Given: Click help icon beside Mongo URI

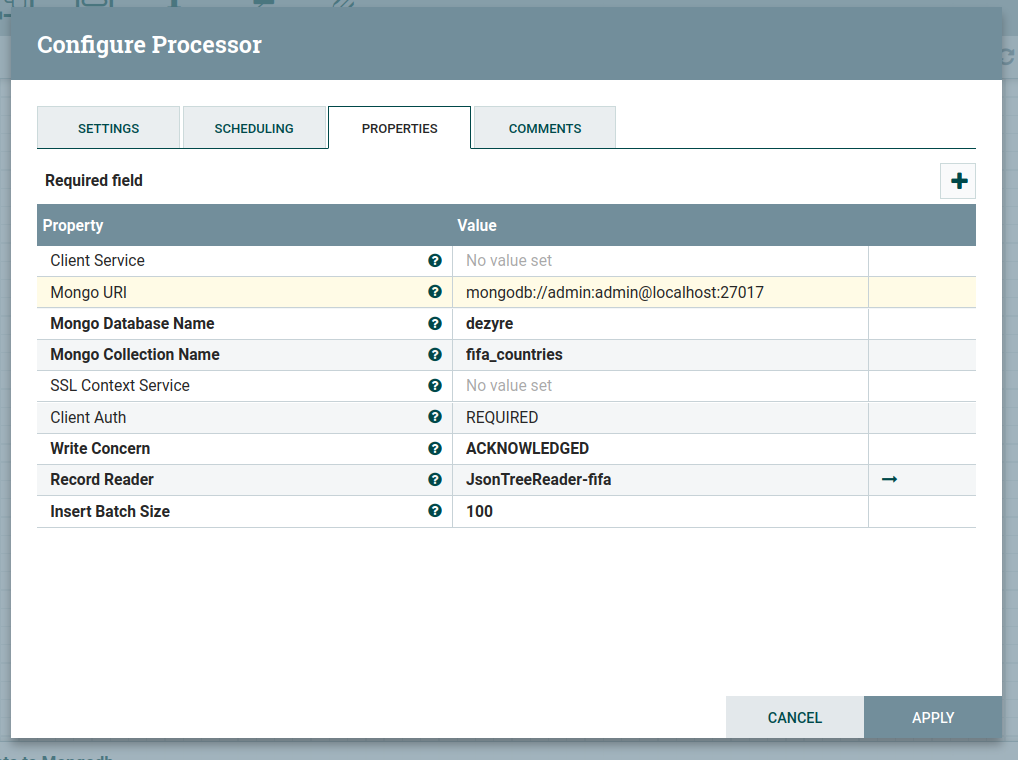Looking at the screenshot, I should pyautogui.click(x=435, y=292).
